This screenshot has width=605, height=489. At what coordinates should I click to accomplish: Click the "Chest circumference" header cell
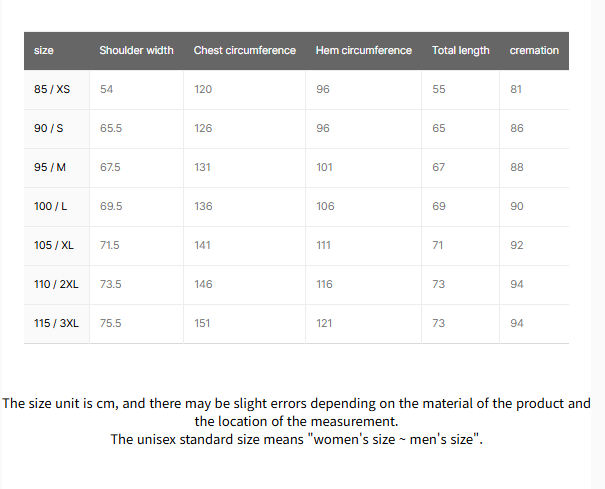tap(245, 50)
